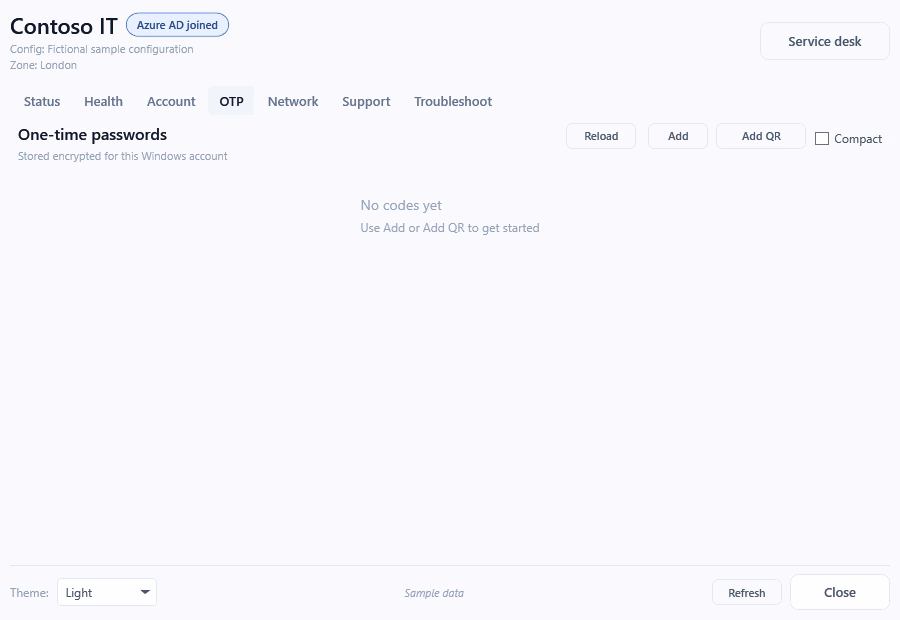Click 'Stored encrypted for this Windows account'

(122, 156)
